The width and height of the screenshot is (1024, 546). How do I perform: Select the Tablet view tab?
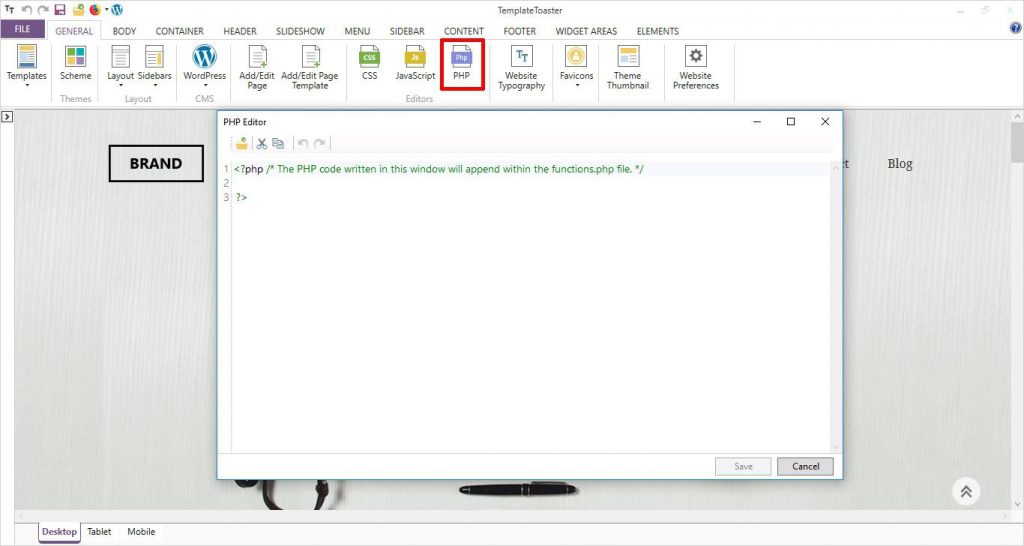[99, 532]
